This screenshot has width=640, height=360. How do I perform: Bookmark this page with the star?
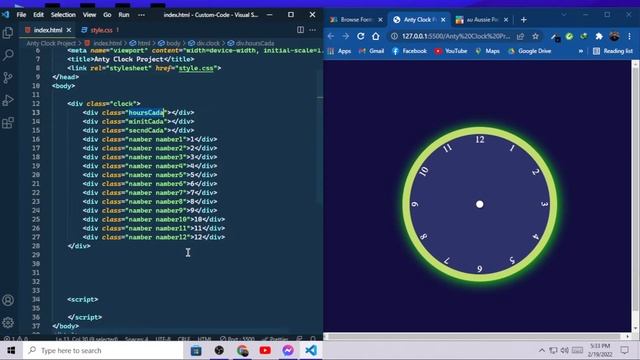[536, 36]
